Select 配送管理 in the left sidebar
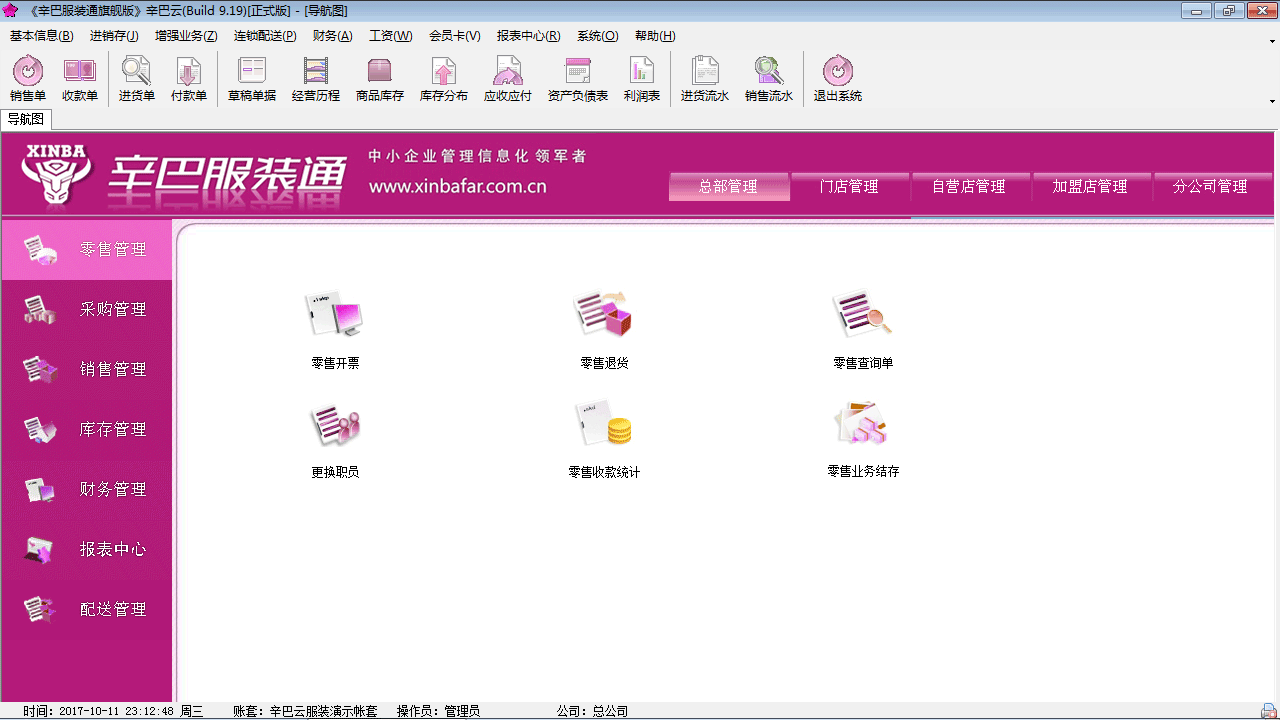The height and width of the screenshot is (720, 1280). point(86,610)
